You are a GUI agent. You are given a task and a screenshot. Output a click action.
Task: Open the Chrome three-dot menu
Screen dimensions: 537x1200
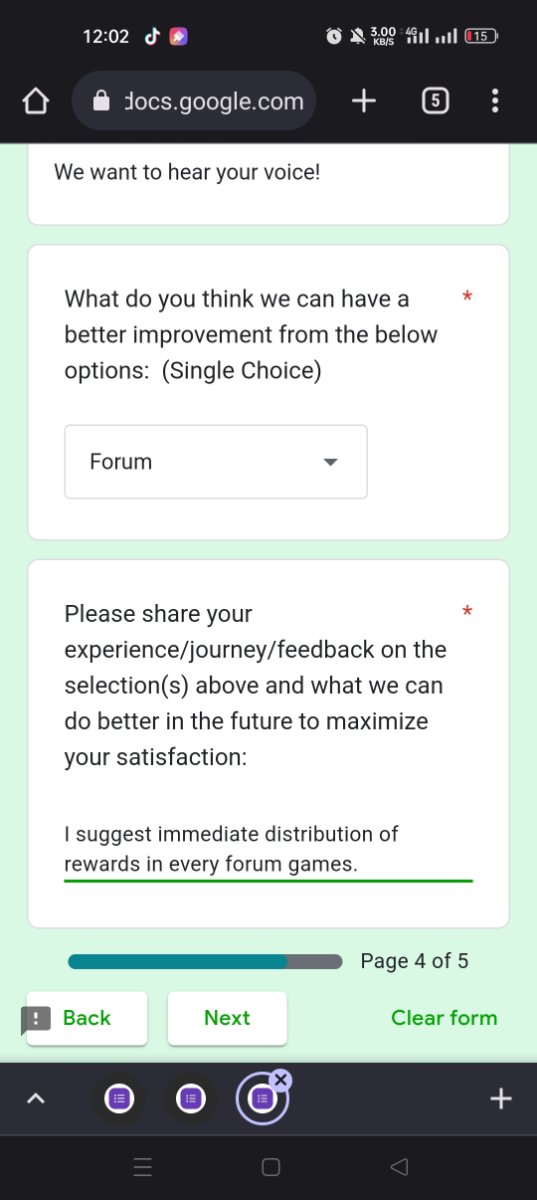(495, 101)
